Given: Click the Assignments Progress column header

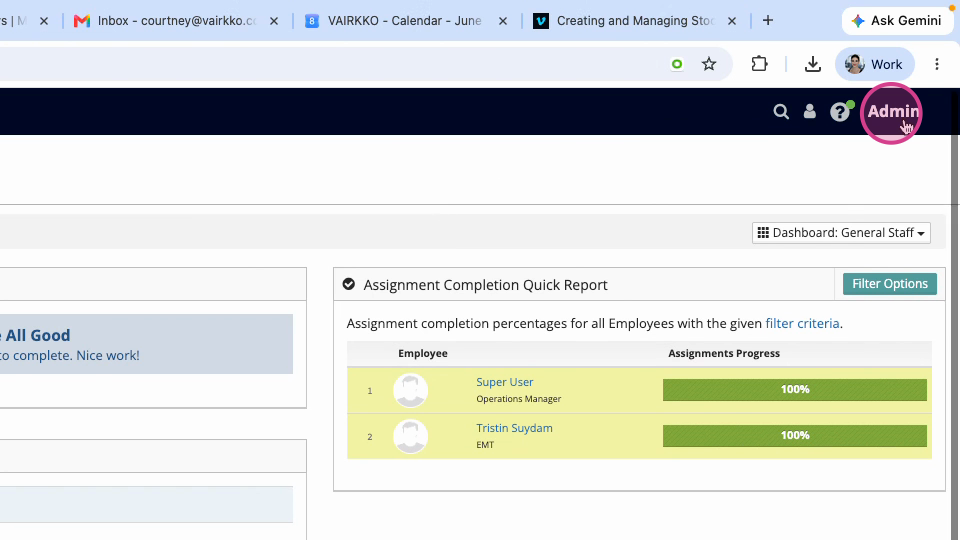Looking at the screenshot, I should [x=724, y=353].
